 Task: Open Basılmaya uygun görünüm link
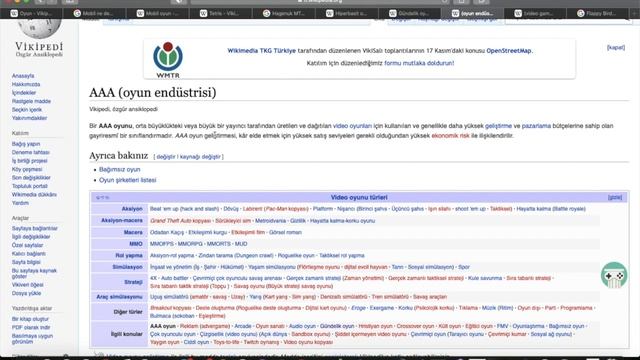32,339
